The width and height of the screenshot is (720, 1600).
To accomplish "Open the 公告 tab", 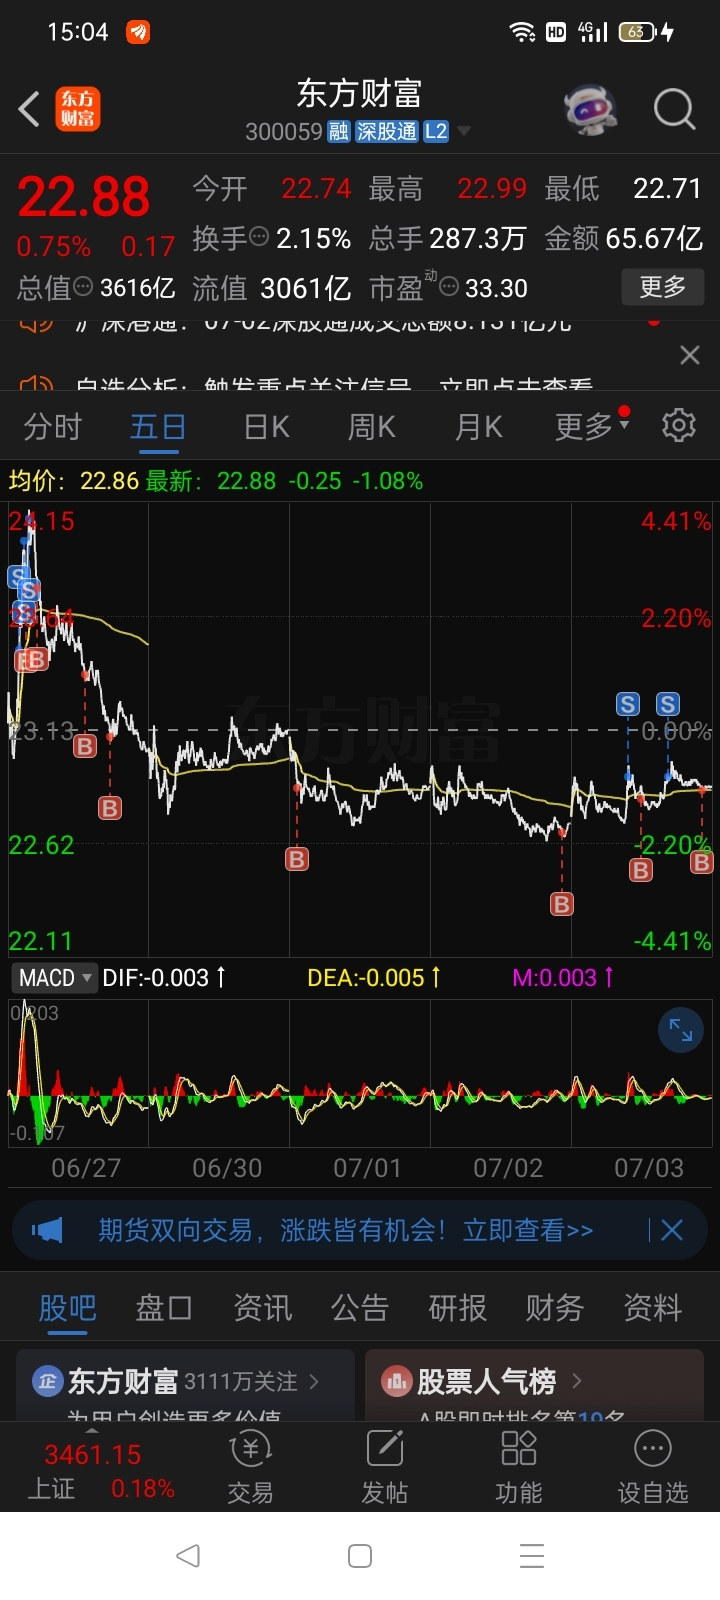I will [x=360, y=1308].
